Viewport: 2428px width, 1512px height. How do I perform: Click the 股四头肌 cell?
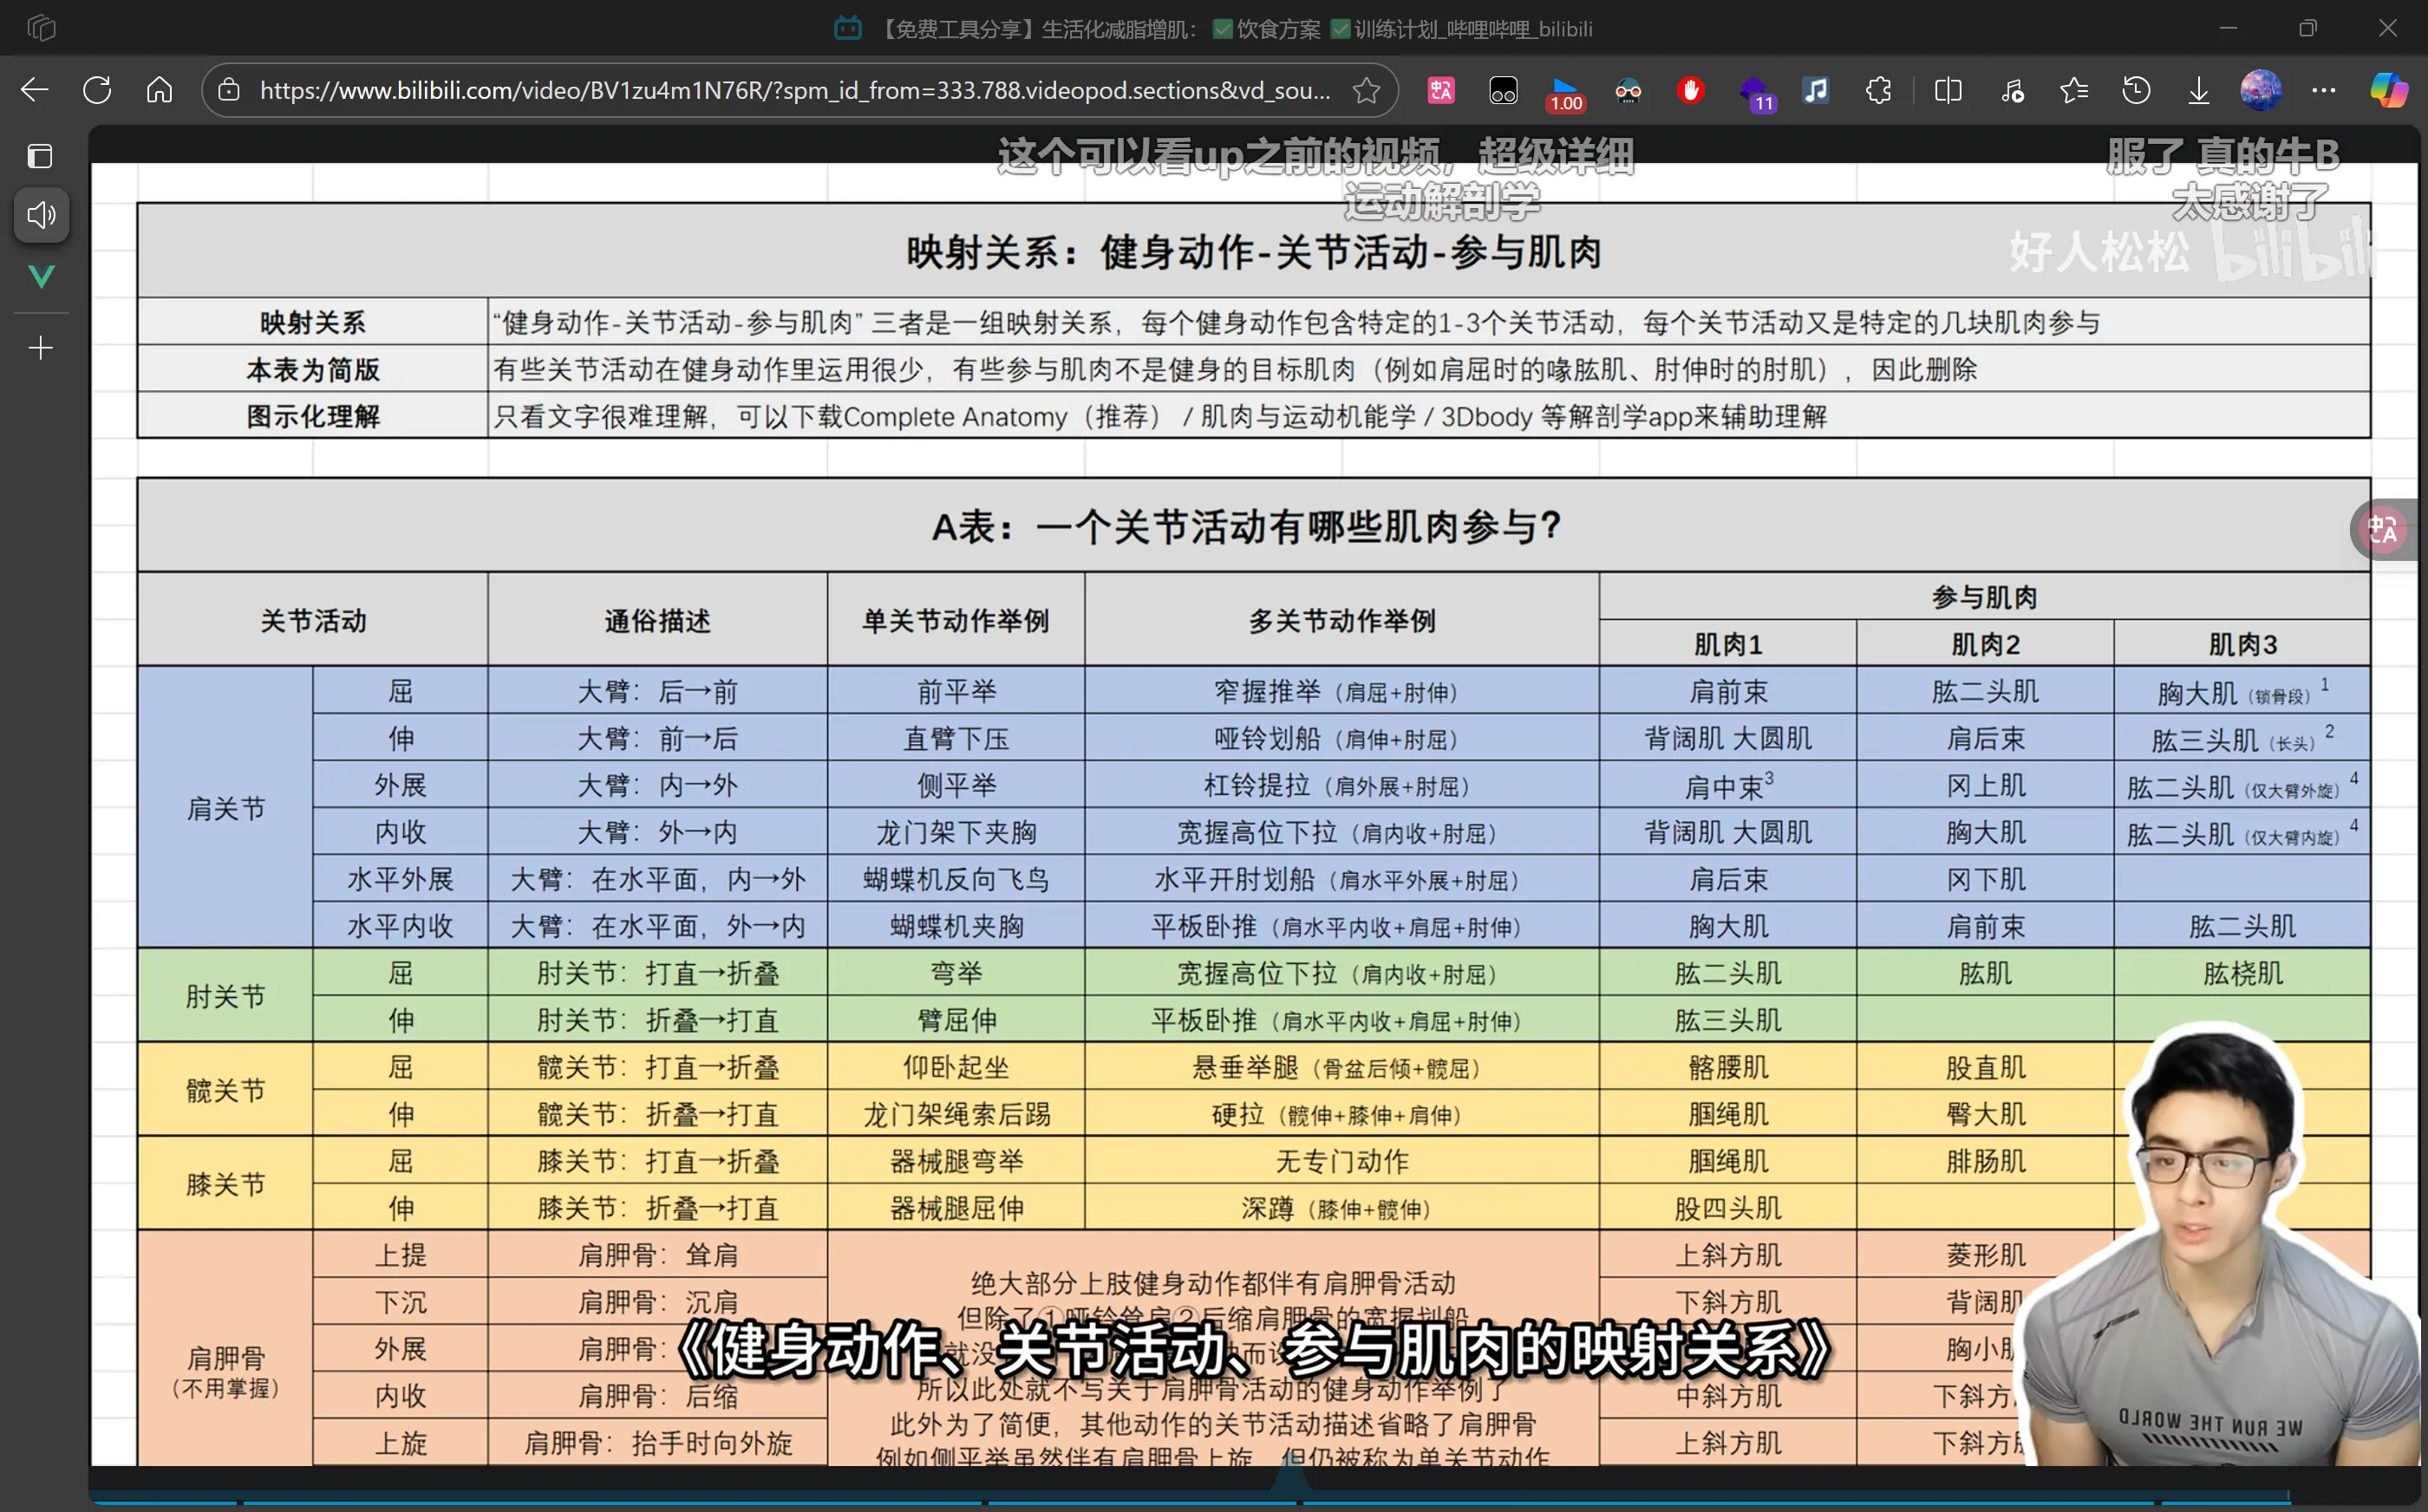pyautogui.click(x=1728, y=1208)
